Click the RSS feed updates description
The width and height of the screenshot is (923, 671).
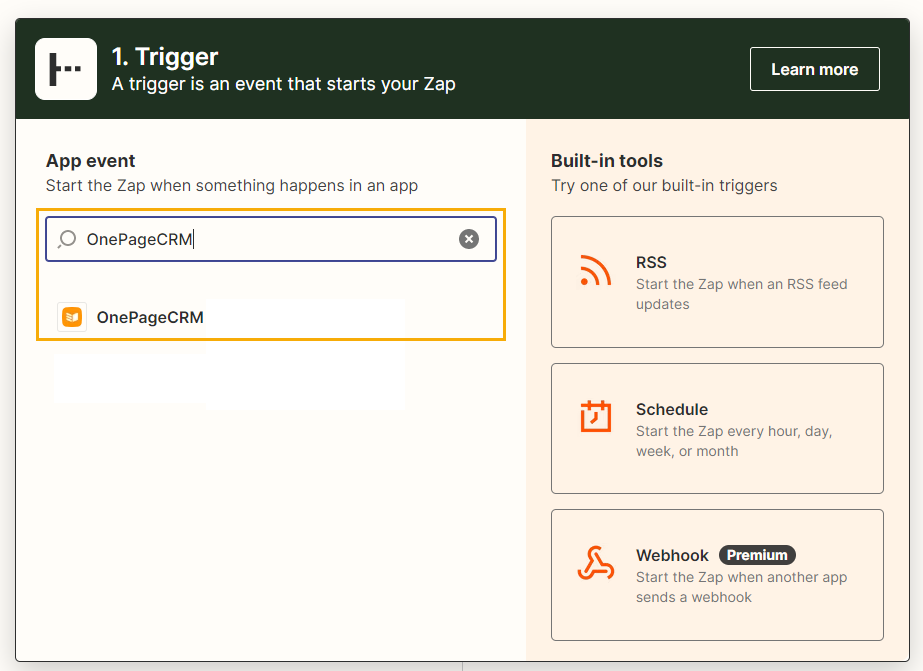742,294
